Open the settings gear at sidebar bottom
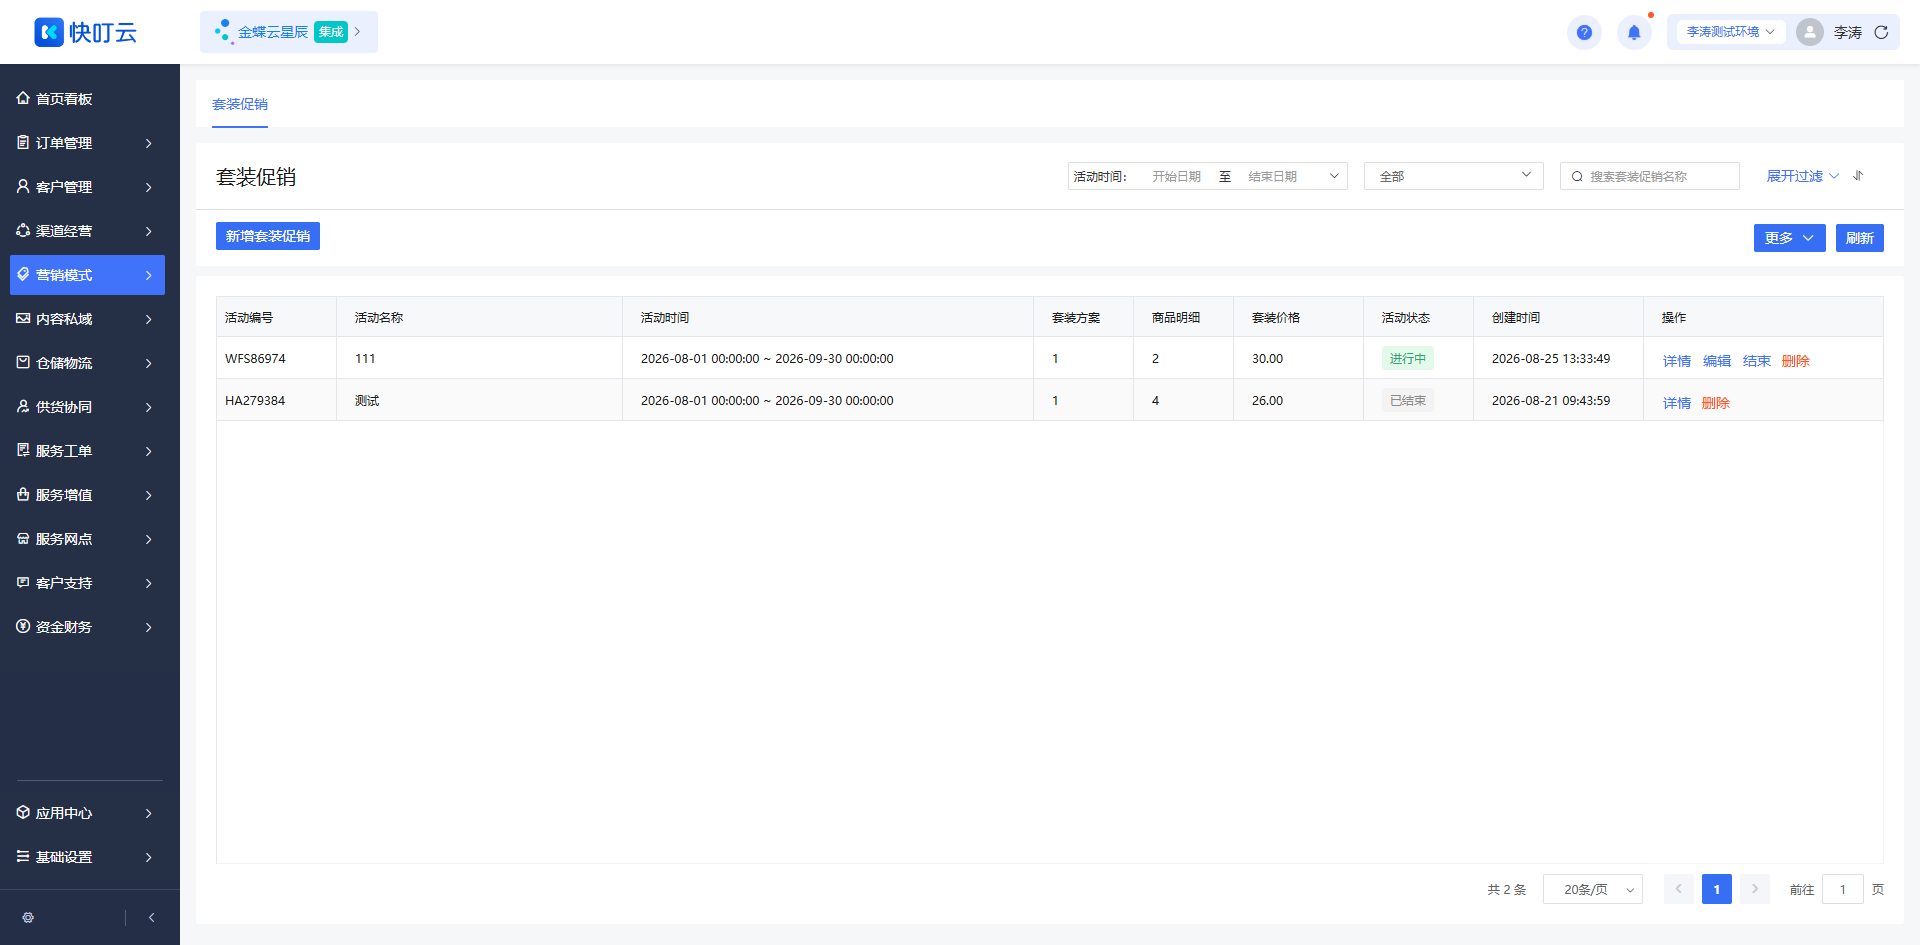Screen dimensions: 1920x945 pos(28,917)
